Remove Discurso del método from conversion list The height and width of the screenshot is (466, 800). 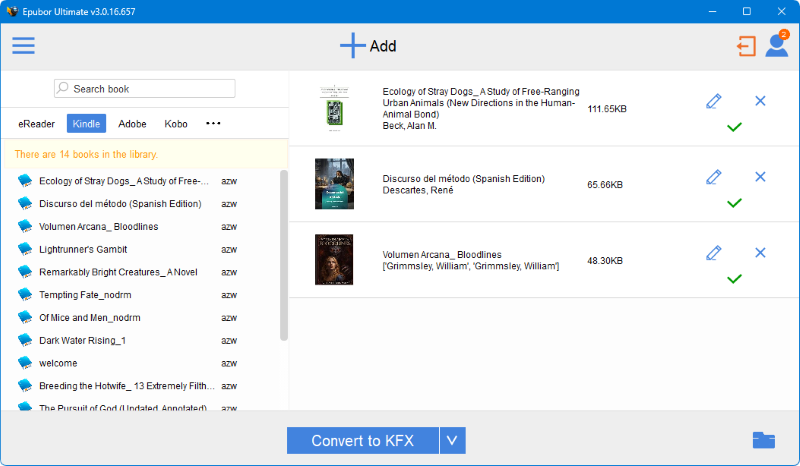[x=760, y=177]
